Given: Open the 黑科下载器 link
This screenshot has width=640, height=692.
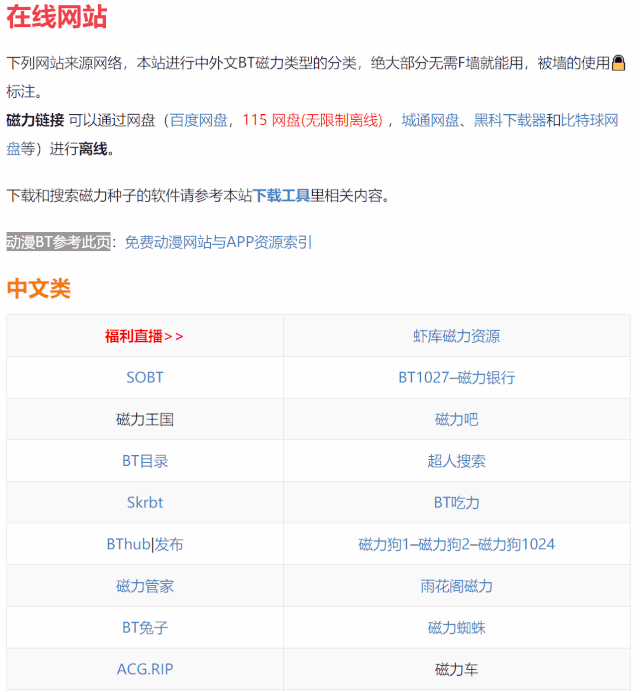Looking at the screenshot, I should [x=509, y=120].
